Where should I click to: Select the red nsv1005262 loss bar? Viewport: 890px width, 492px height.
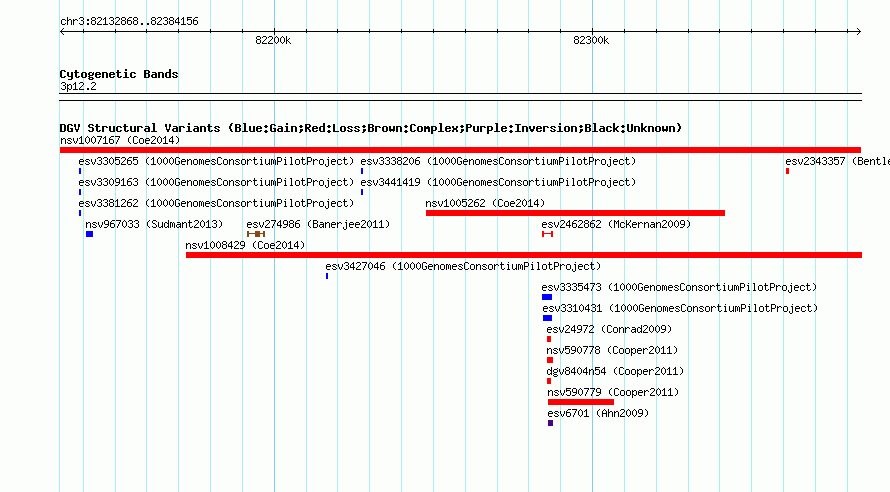coord(575,213)
